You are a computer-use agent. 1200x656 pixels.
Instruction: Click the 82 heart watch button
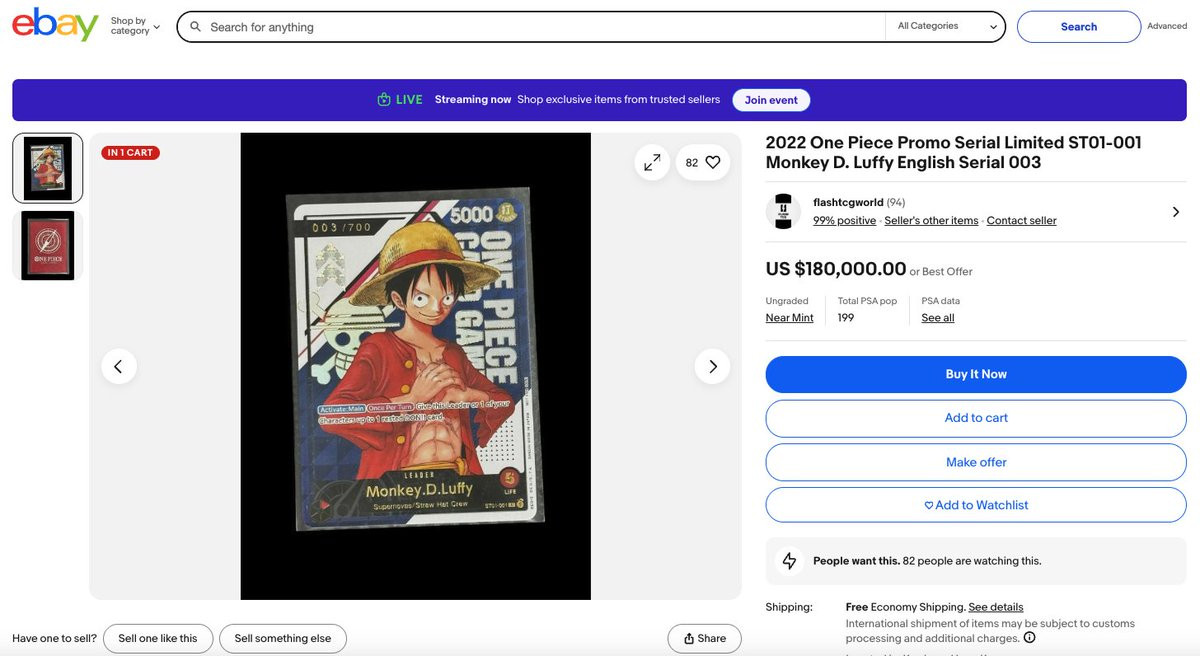tap(703, 162)
